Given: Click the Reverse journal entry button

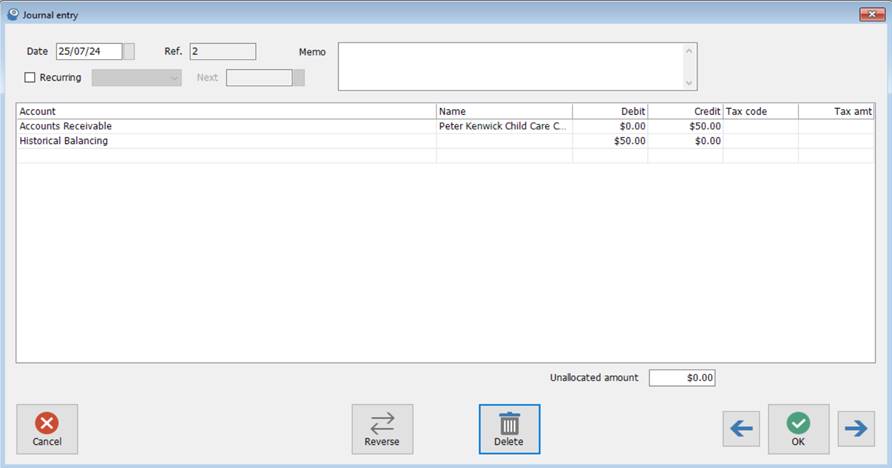Looking at the screenshot, I should tap(382, 429).
